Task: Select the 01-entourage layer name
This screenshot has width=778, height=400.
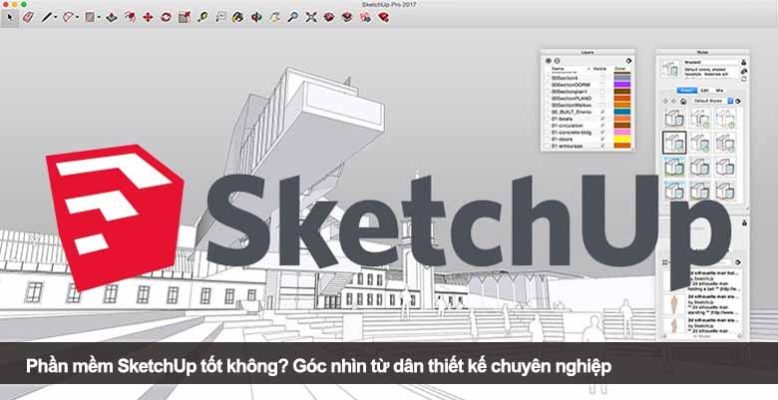Action: click(567, 146)
